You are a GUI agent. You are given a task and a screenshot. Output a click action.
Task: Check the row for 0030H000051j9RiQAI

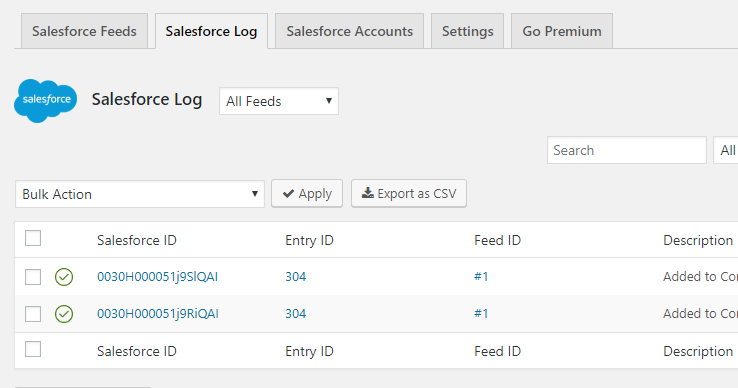[33, 314]
